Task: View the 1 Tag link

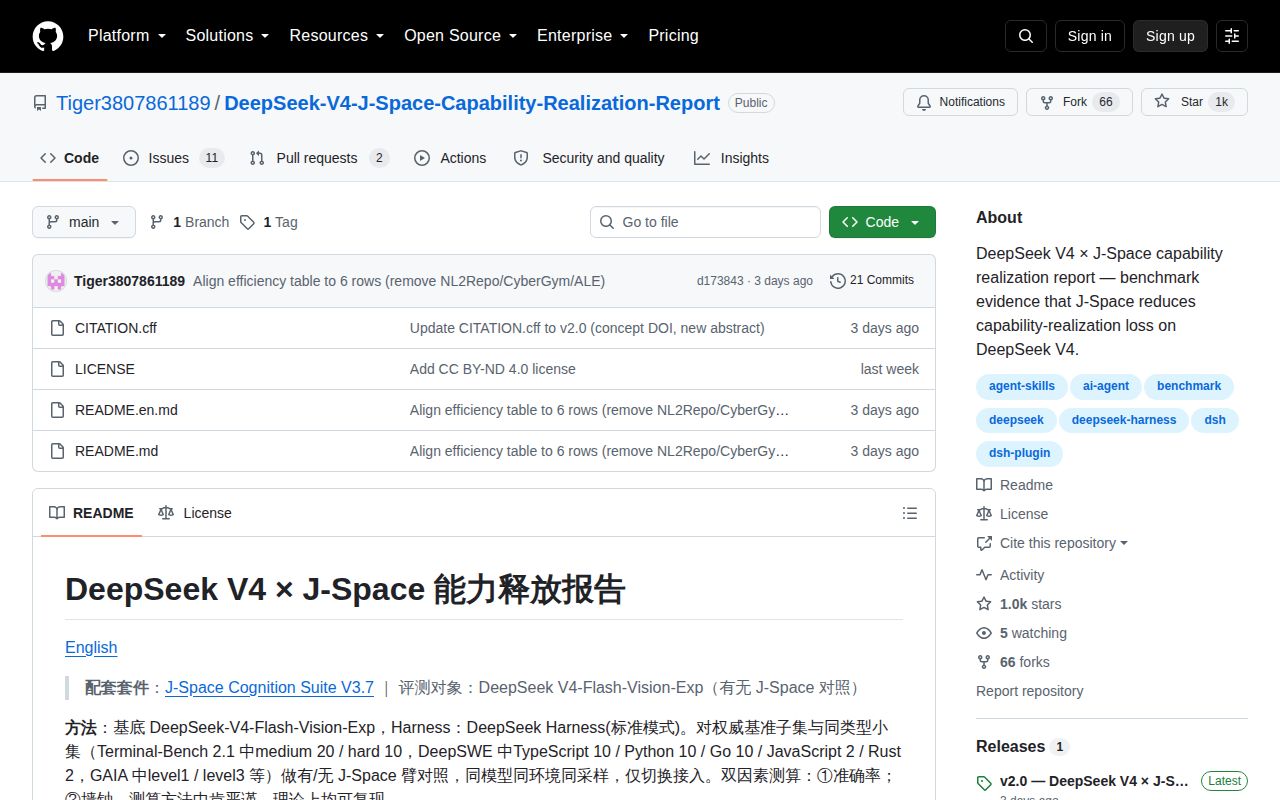Action: pos(269,222)
